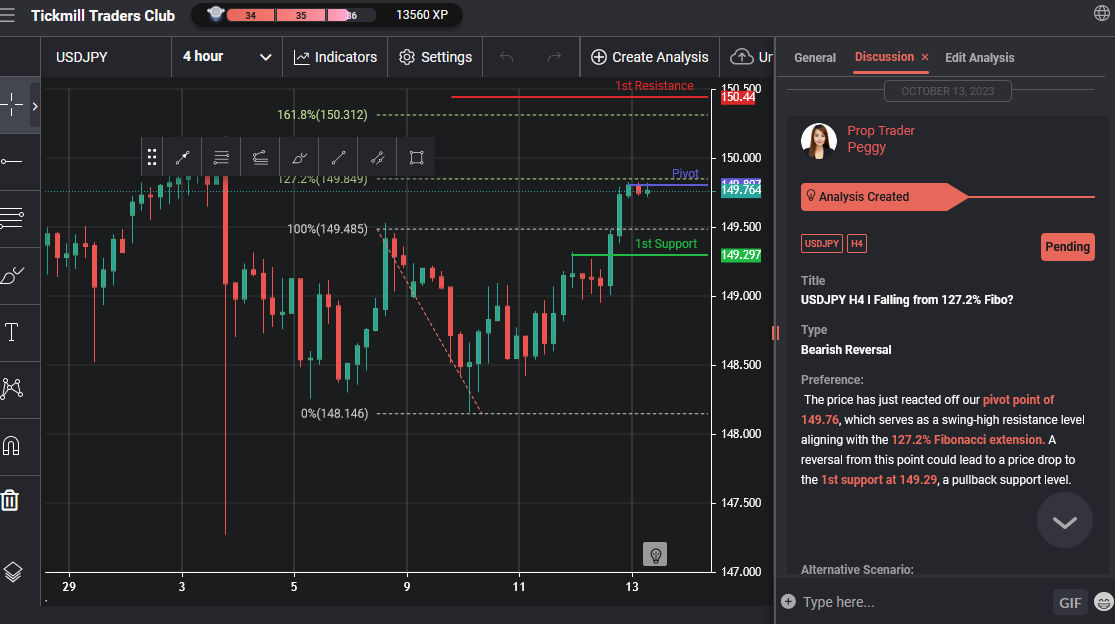Click the Pivot line label

click(x=685, y=174)
